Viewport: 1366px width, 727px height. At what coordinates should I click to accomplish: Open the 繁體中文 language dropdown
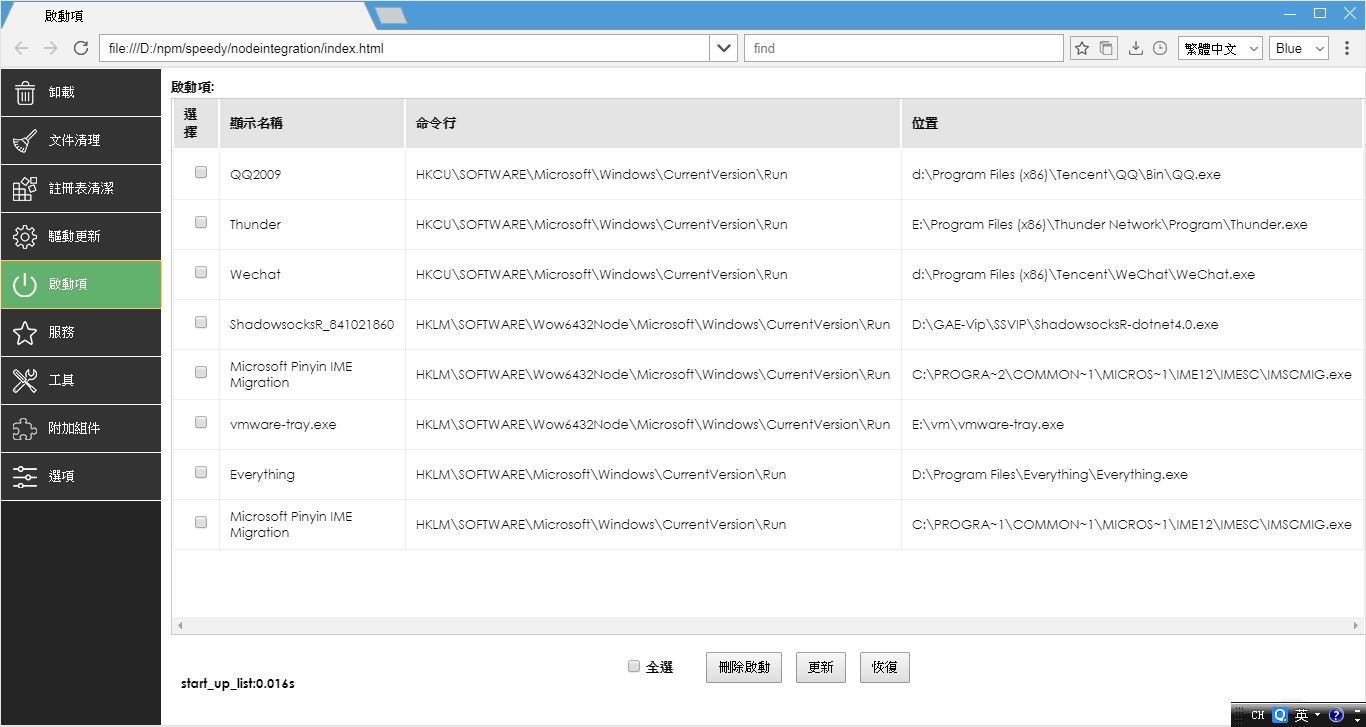pos(1221,48)
